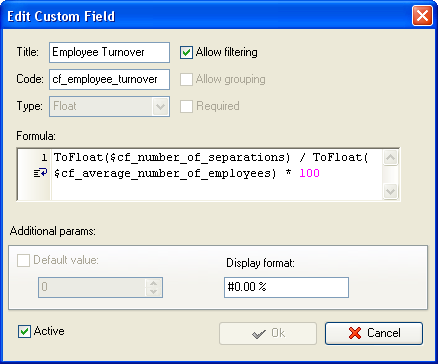Click the Display format input field
Screen dimensions: 438x364
286,287
